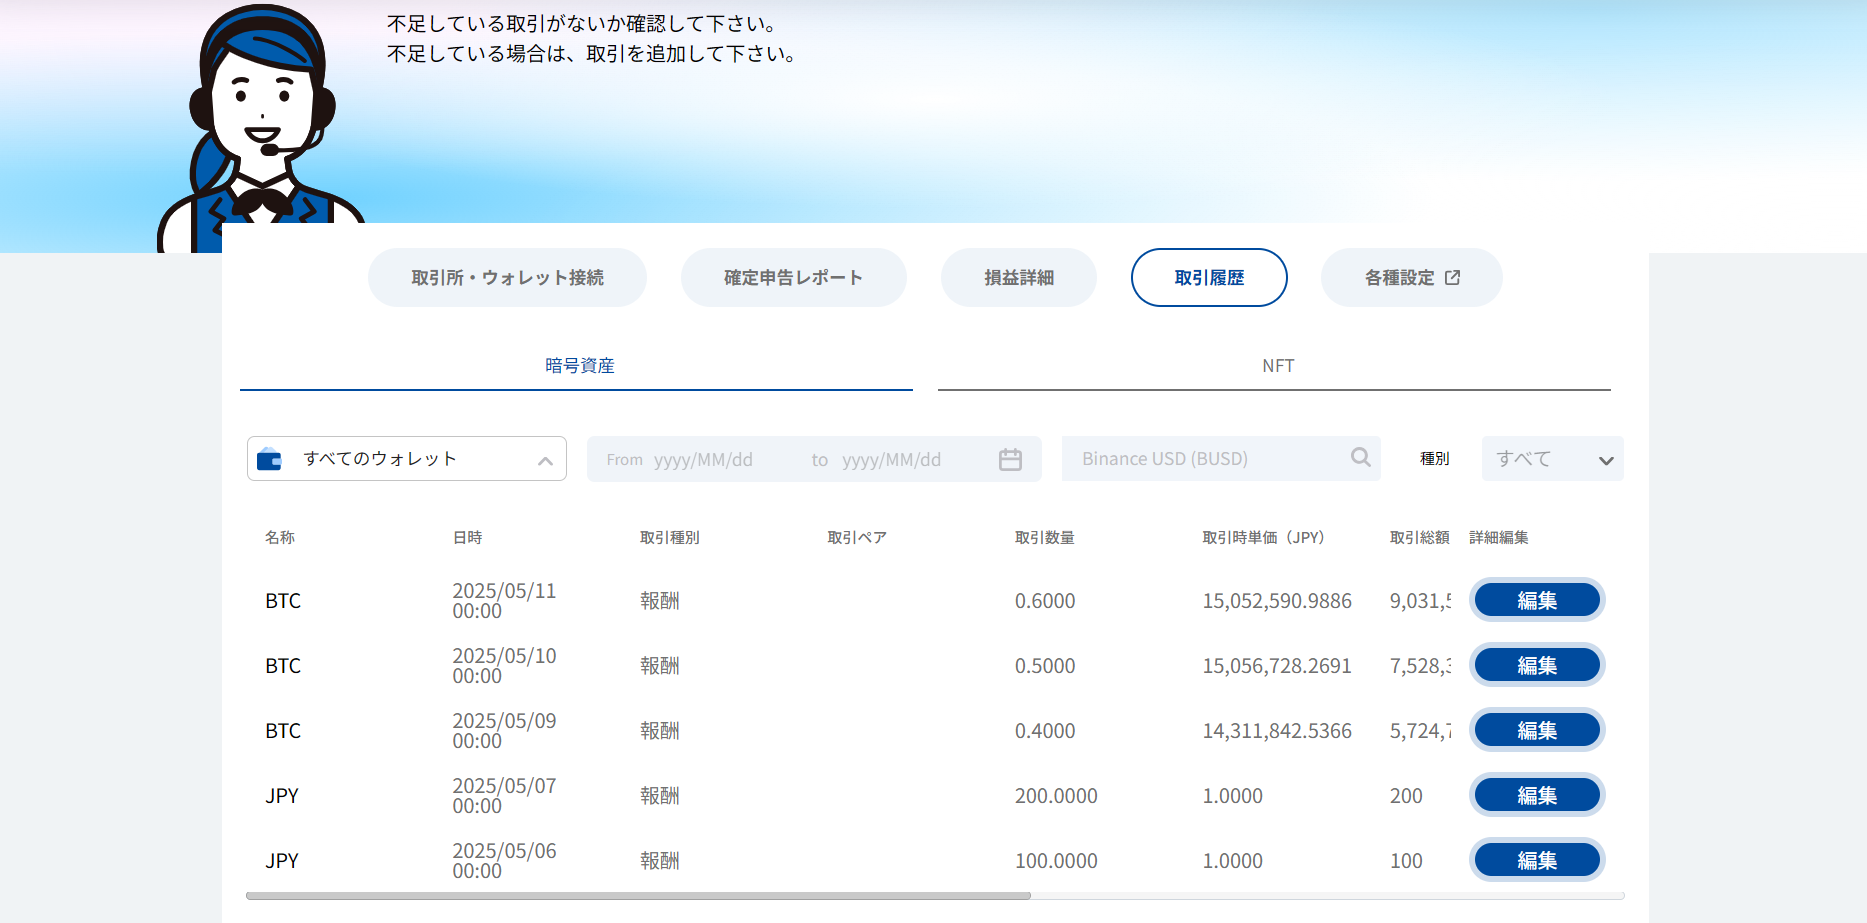
Task: Go to 取引所・ウォレット接続
Action: click(x=507, y=277)
